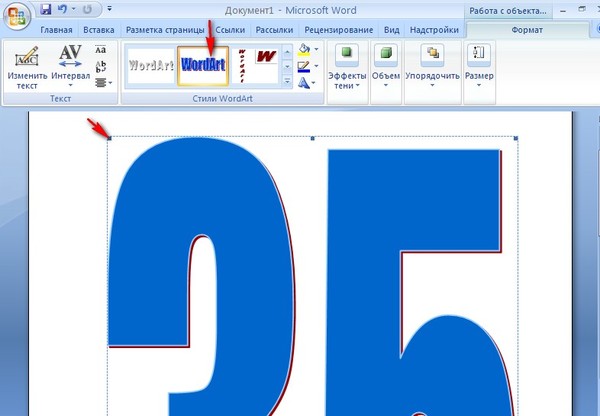
Task: Click the top-left WordArt resize handle
Action: [109, 138]
